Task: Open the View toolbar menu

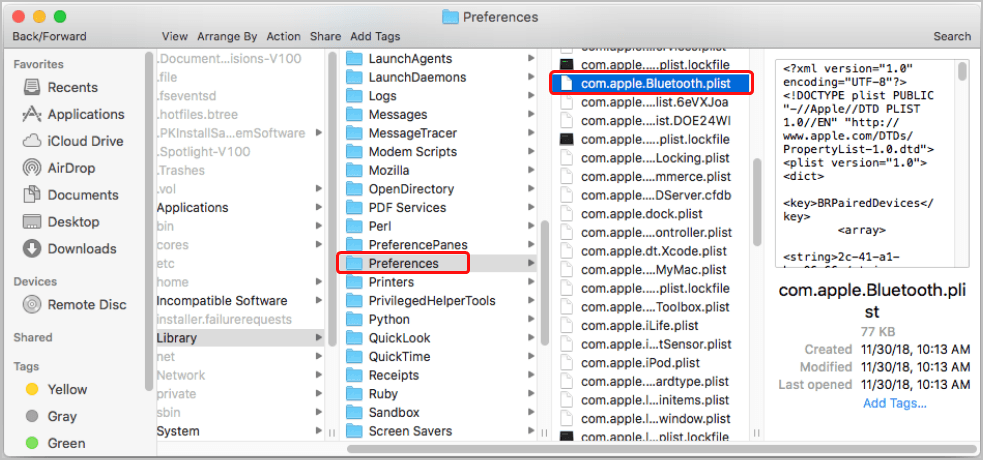Action: coord(174,36)
